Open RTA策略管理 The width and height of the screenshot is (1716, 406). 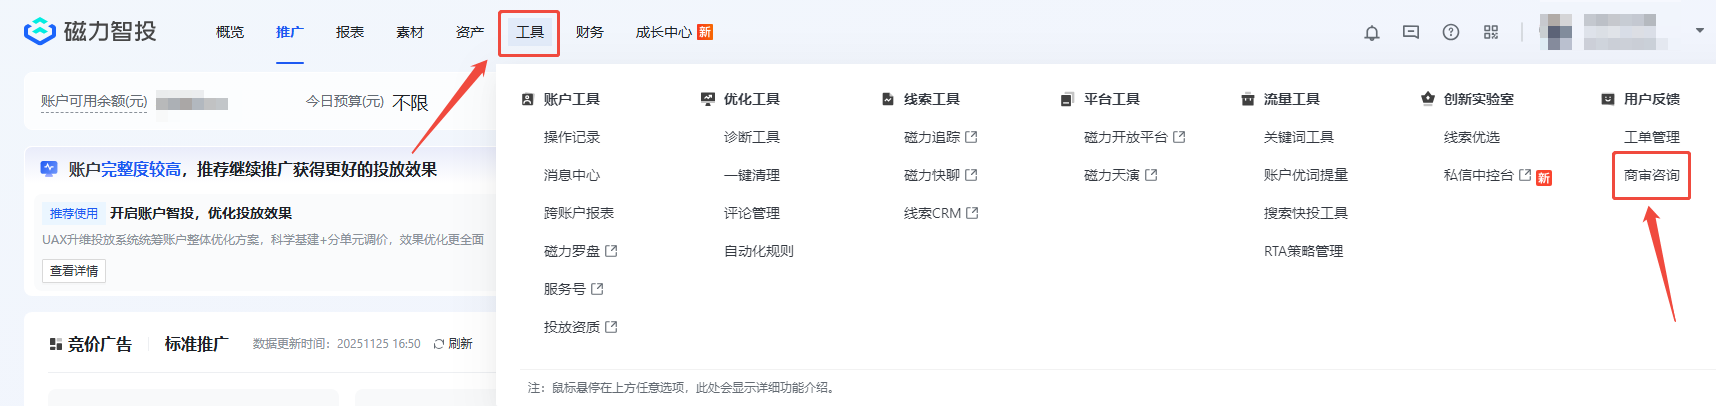coord(1303,251)
